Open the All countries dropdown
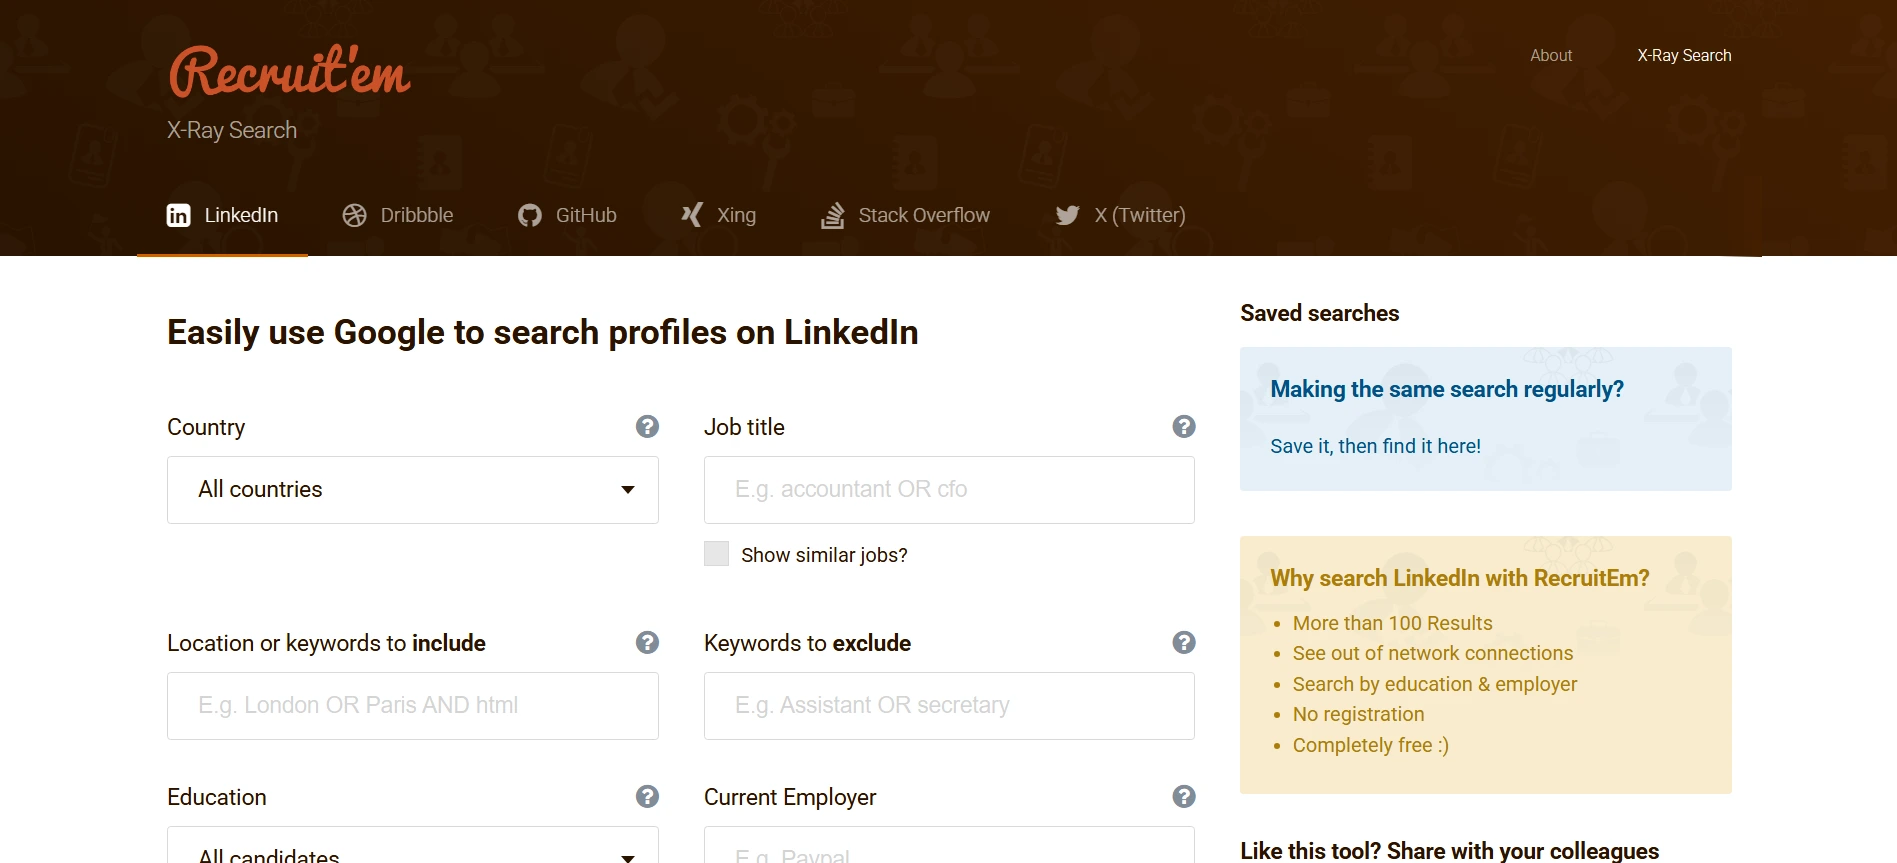The width and height of the screenshot is (1897, 863). (412, 490)
